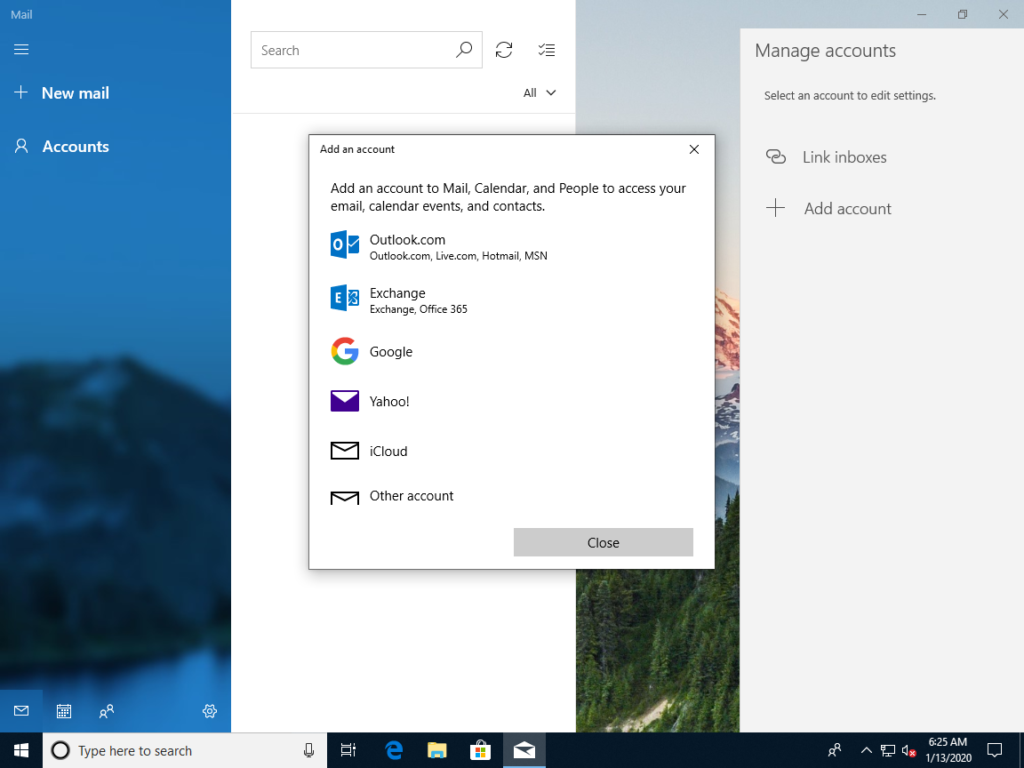Select the Google account option
This screenshot has height=768, width=1024.
pos(509,351)
